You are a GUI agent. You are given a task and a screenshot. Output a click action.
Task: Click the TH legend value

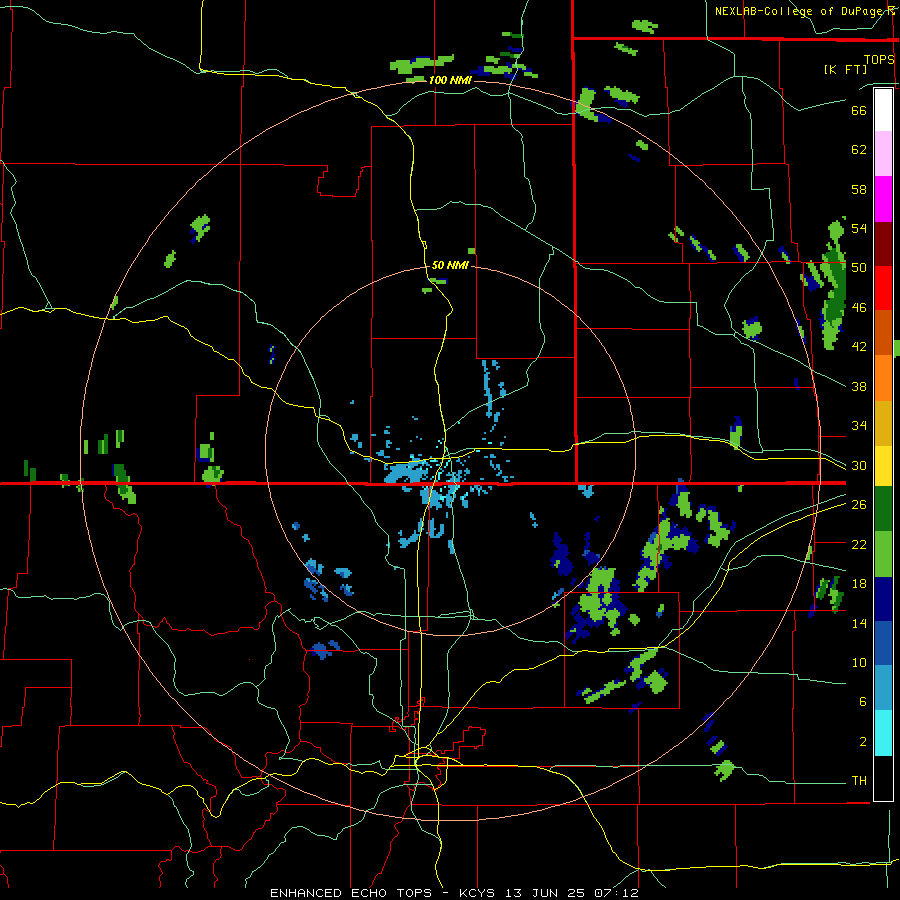[x=859, y=780]
